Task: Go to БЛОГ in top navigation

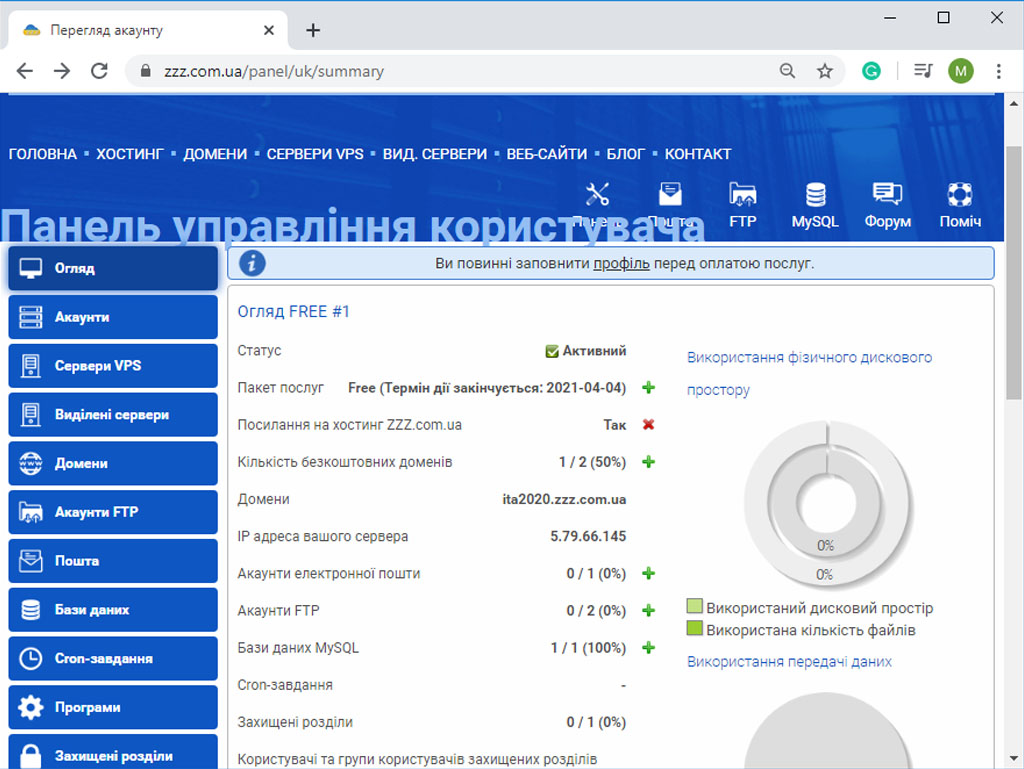Action: tap(626, 154)
